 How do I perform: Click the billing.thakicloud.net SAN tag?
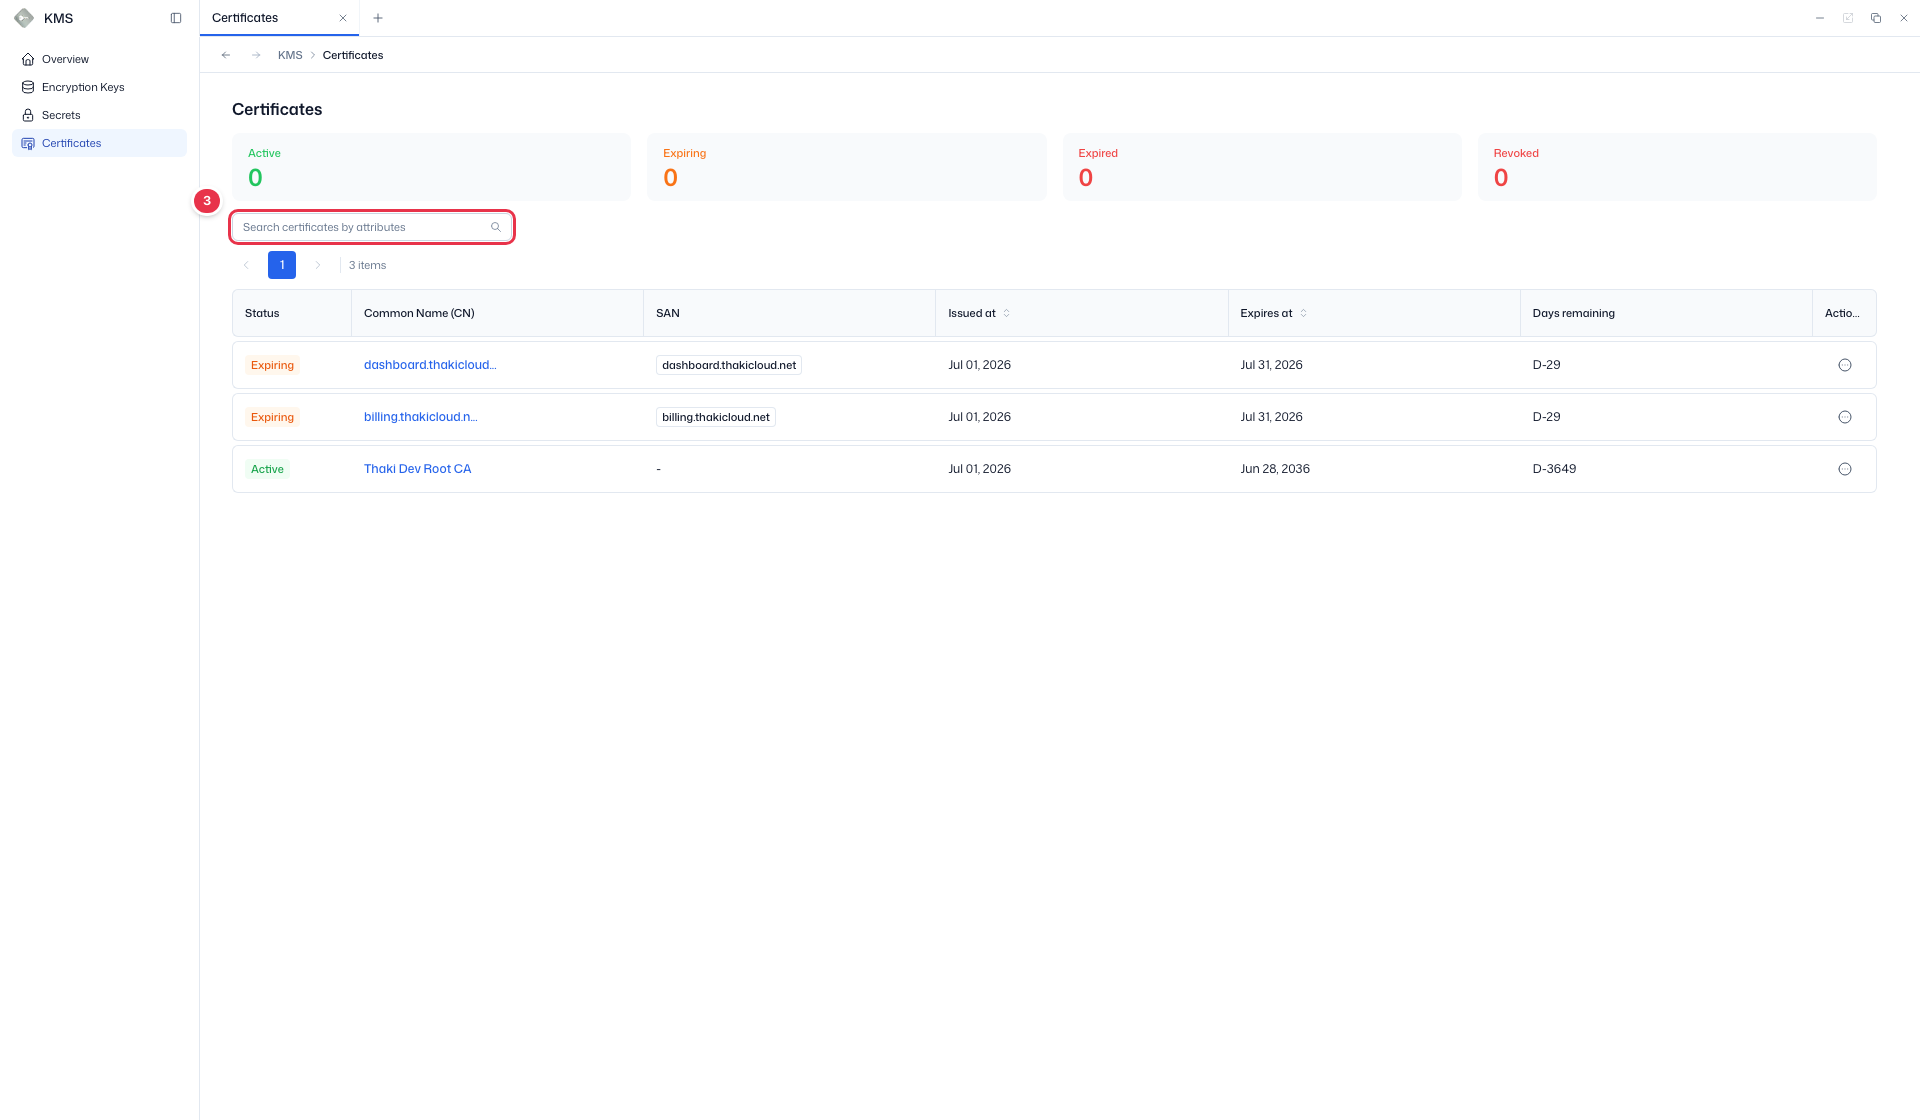716,417
